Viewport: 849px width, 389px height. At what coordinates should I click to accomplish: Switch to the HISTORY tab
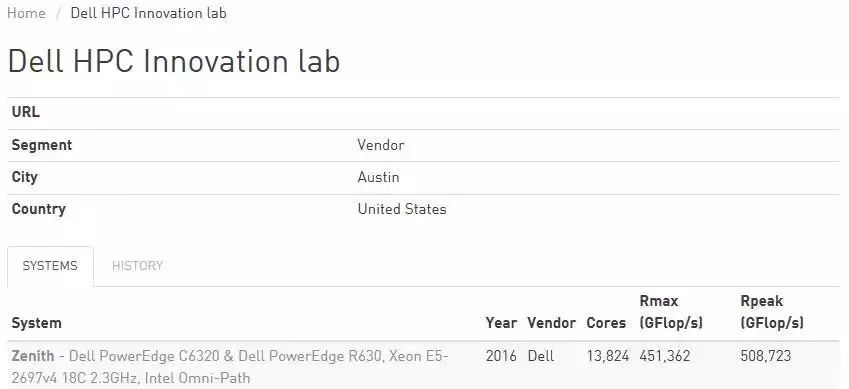137,266
